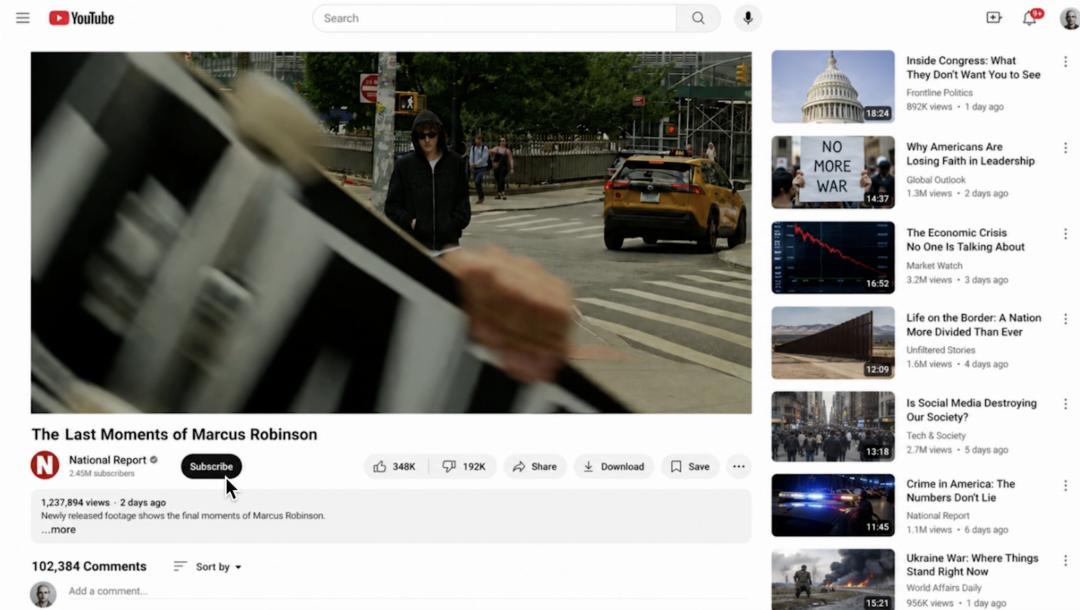Open the account avatar menu

(x=1069, y=18)
